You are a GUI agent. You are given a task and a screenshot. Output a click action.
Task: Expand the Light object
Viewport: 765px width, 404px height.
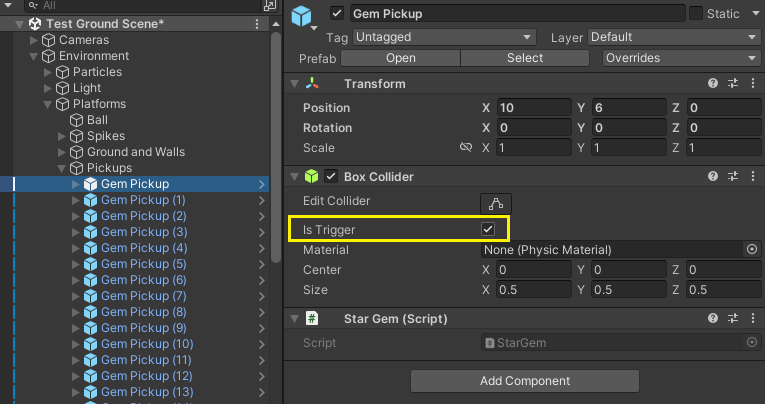pos(48,88)
